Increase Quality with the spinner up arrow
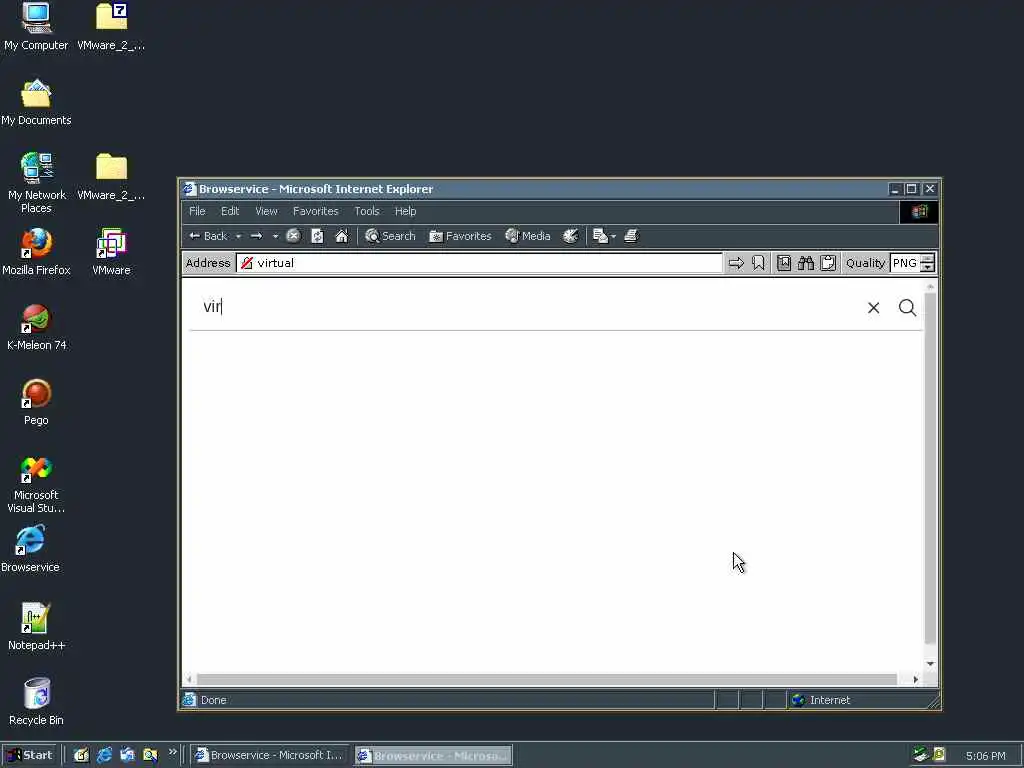 927,259
